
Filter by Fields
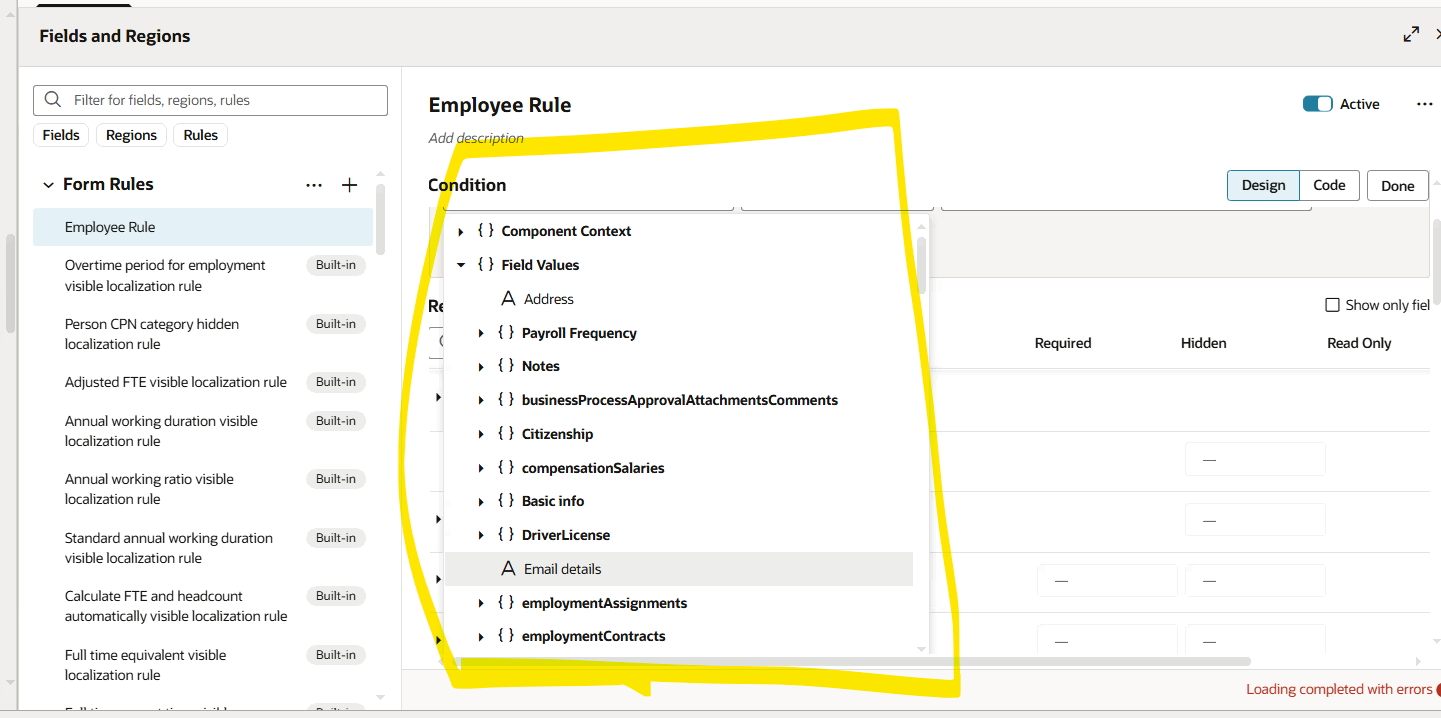[x=61, y=135]
